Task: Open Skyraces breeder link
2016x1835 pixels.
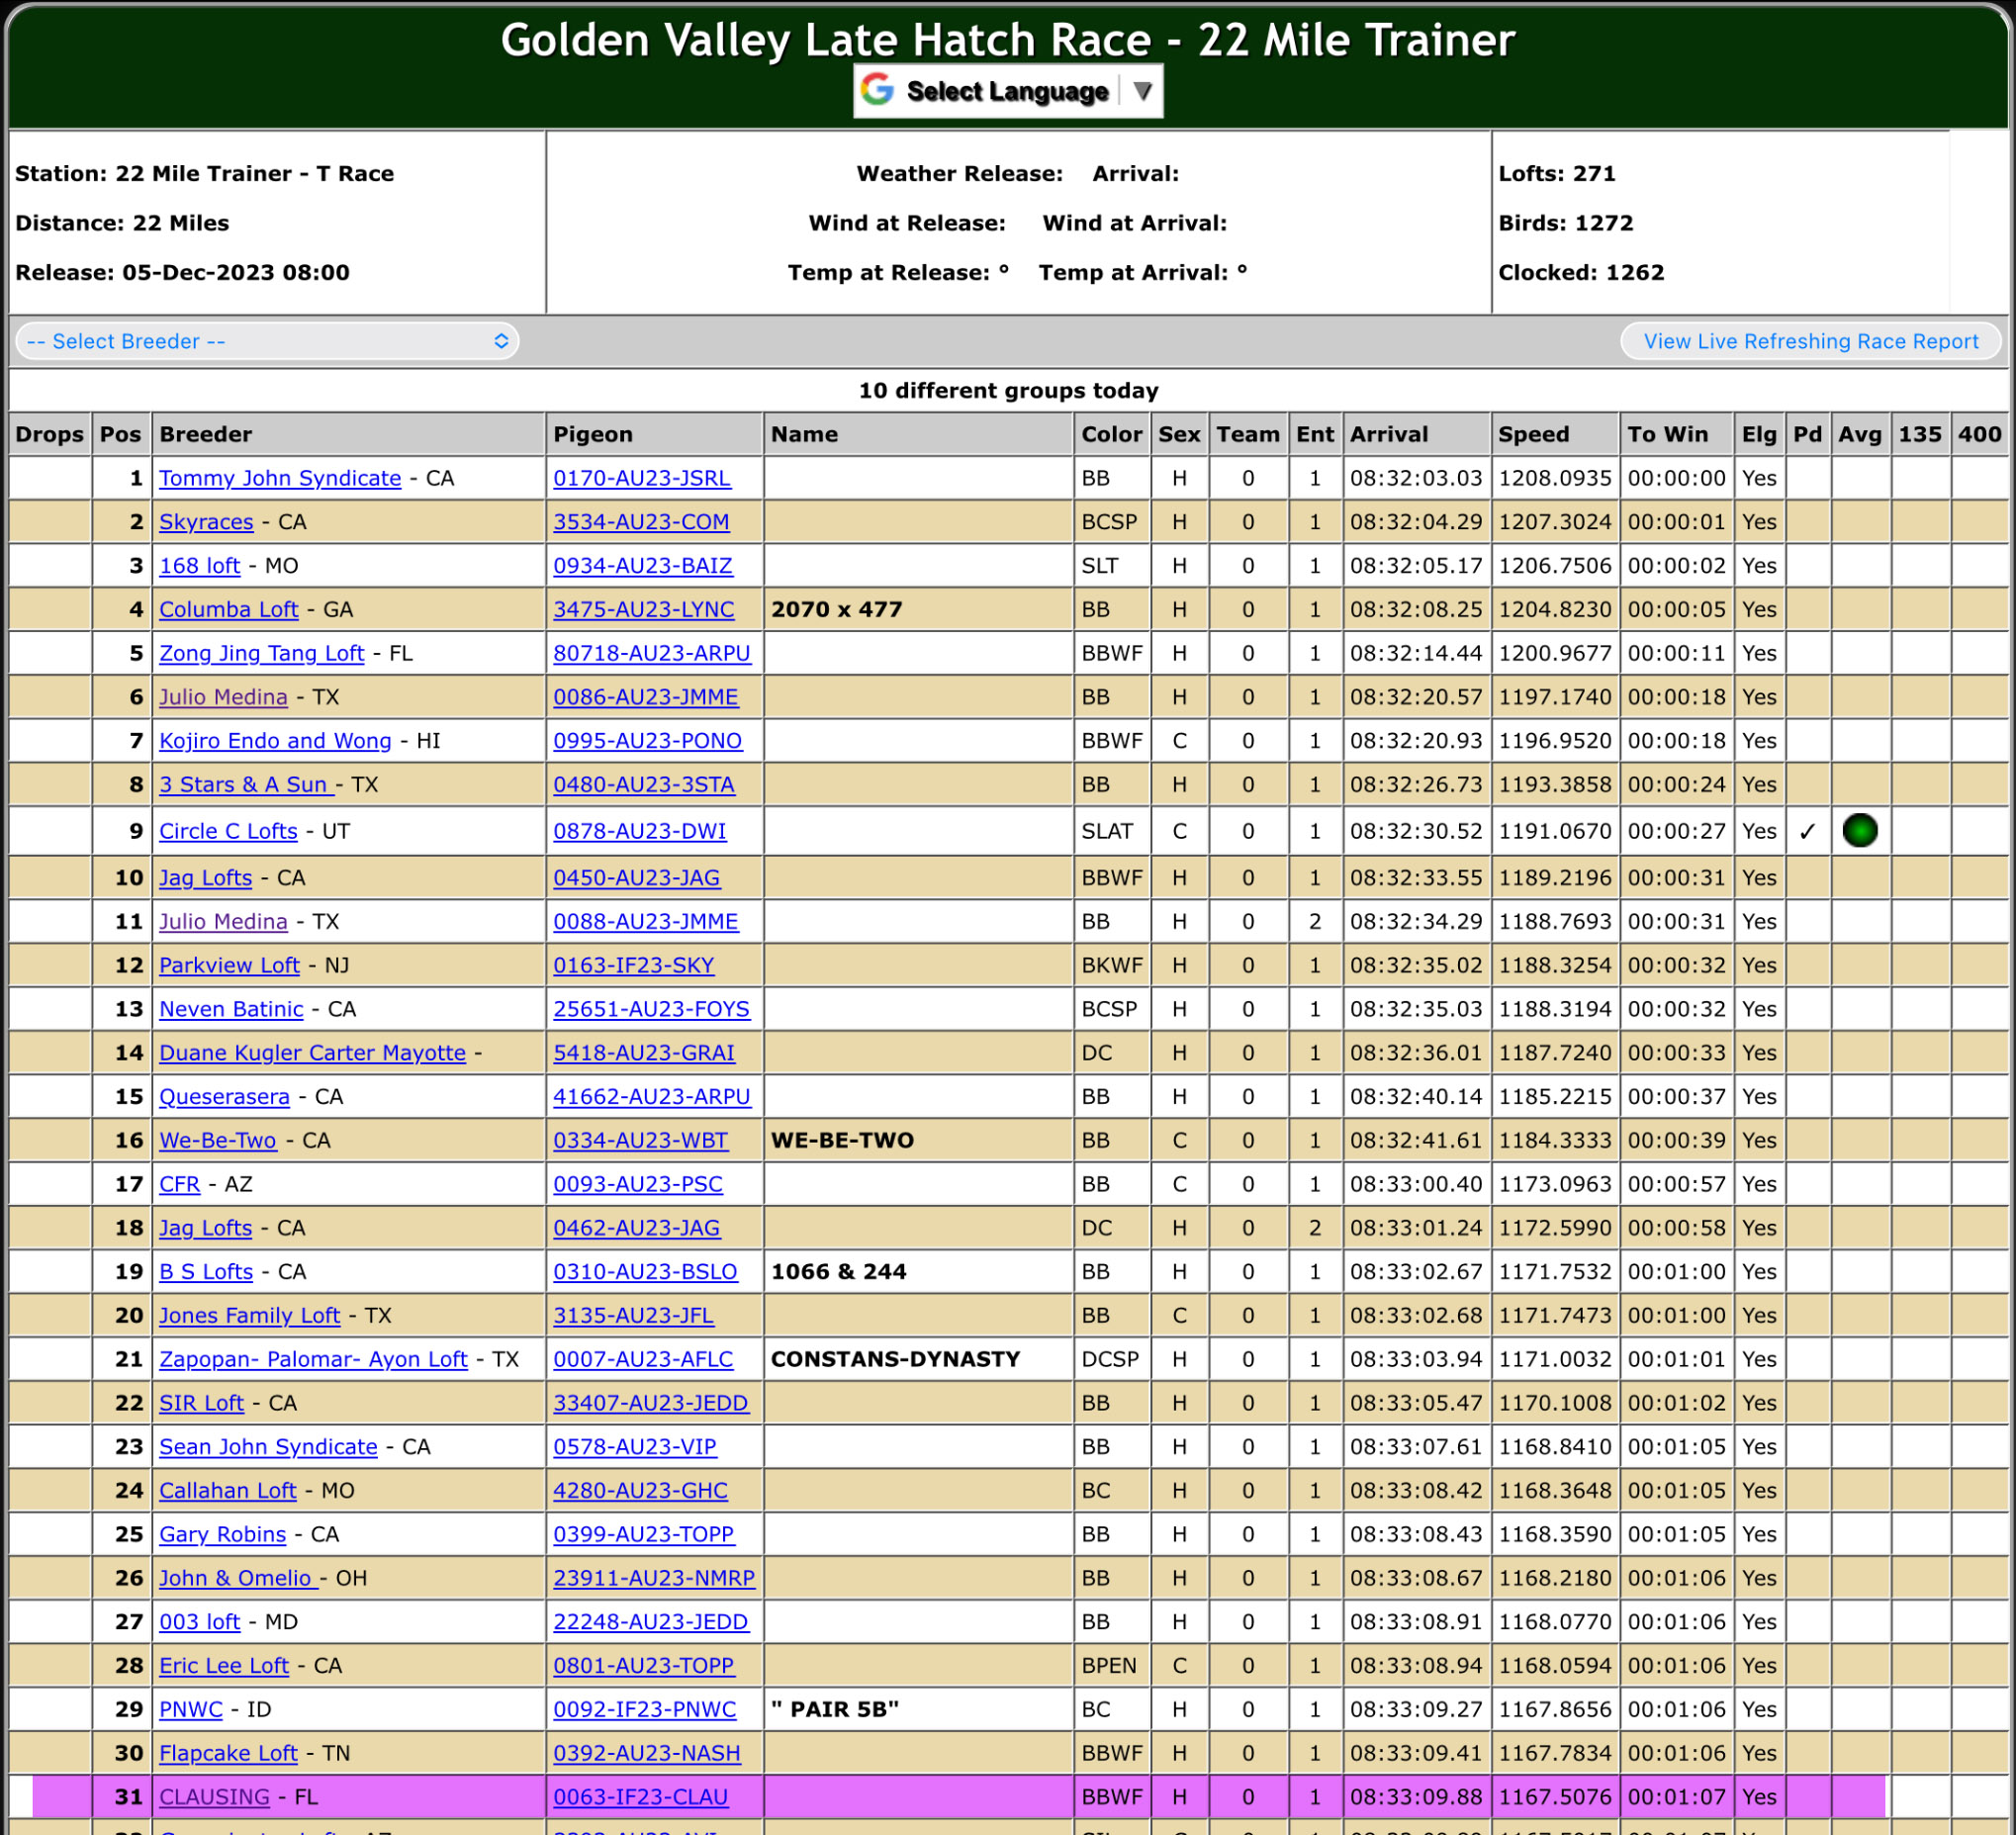Action: [x=206, y=522]
